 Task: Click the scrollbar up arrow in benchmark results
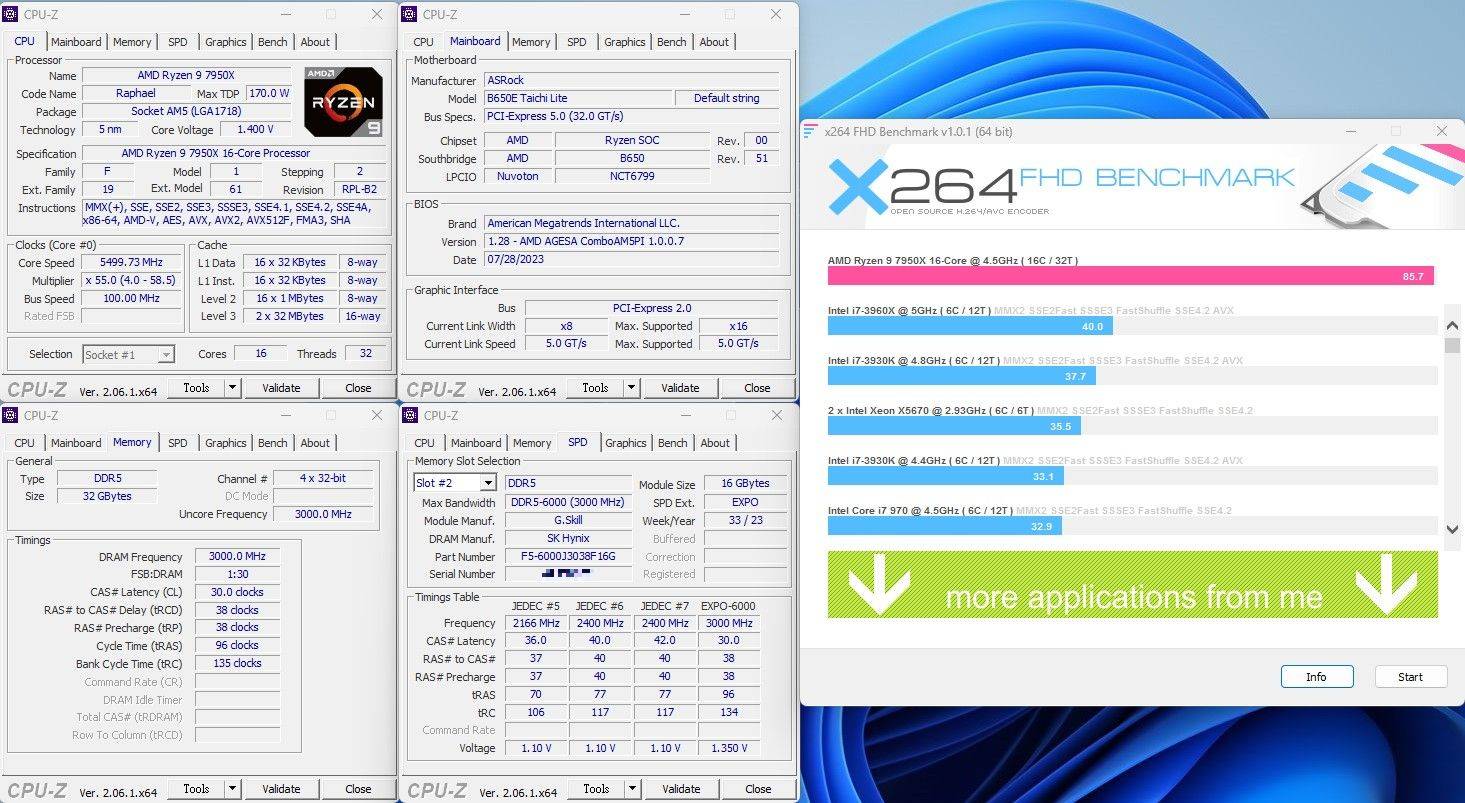pyautogui.click(x=1452, y=324)
